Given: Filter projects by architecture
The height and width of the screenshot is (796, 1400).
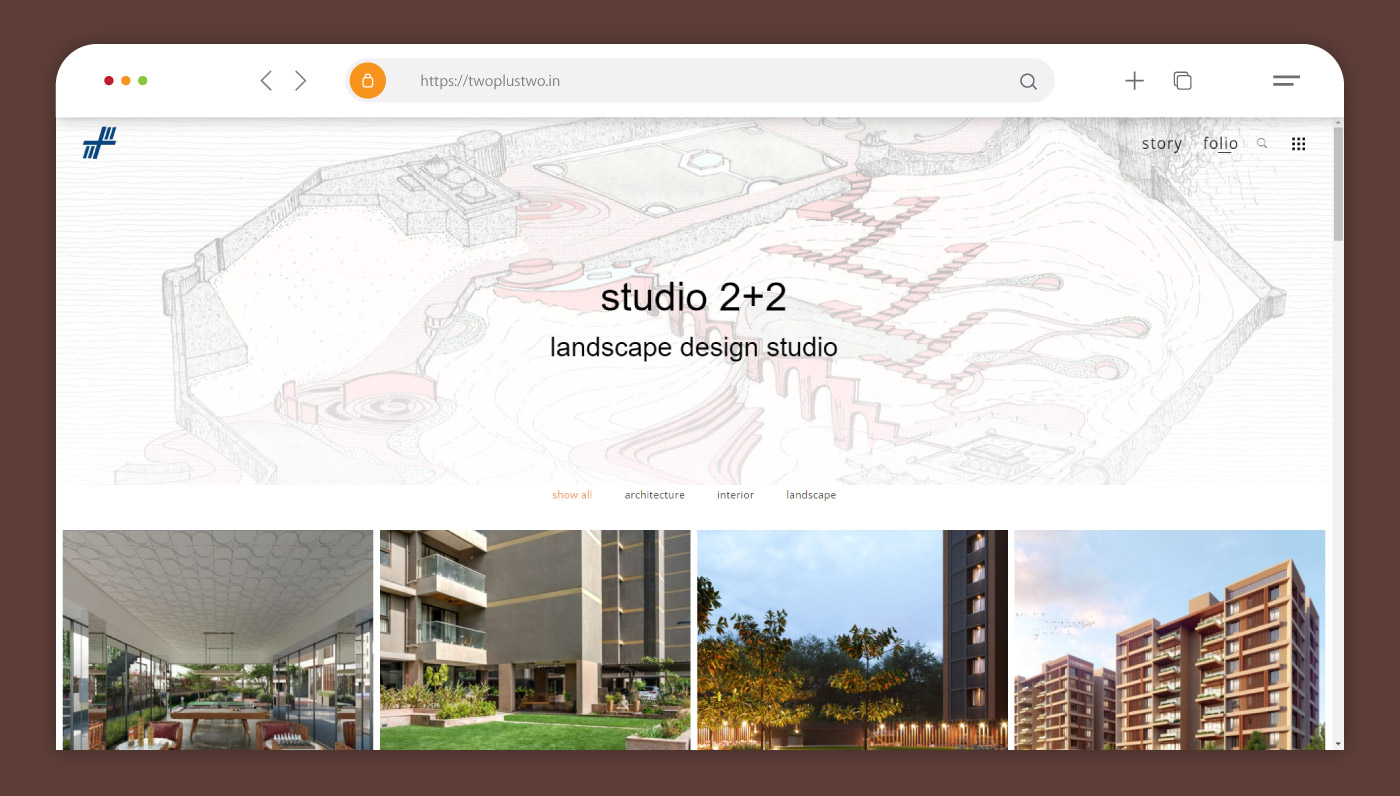Looking at the screenshot, I should tap(655, 495).
